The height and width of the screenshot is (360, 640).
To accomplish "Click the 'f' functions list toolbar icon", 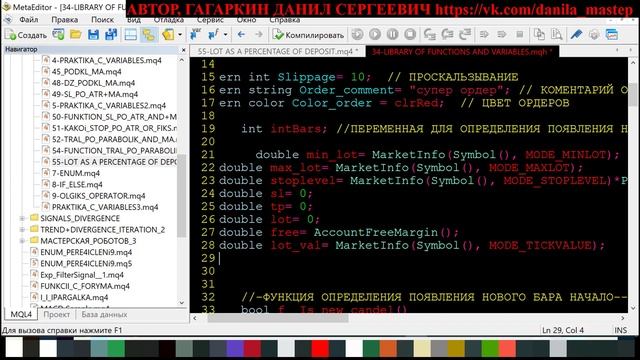I will point(213,35).
